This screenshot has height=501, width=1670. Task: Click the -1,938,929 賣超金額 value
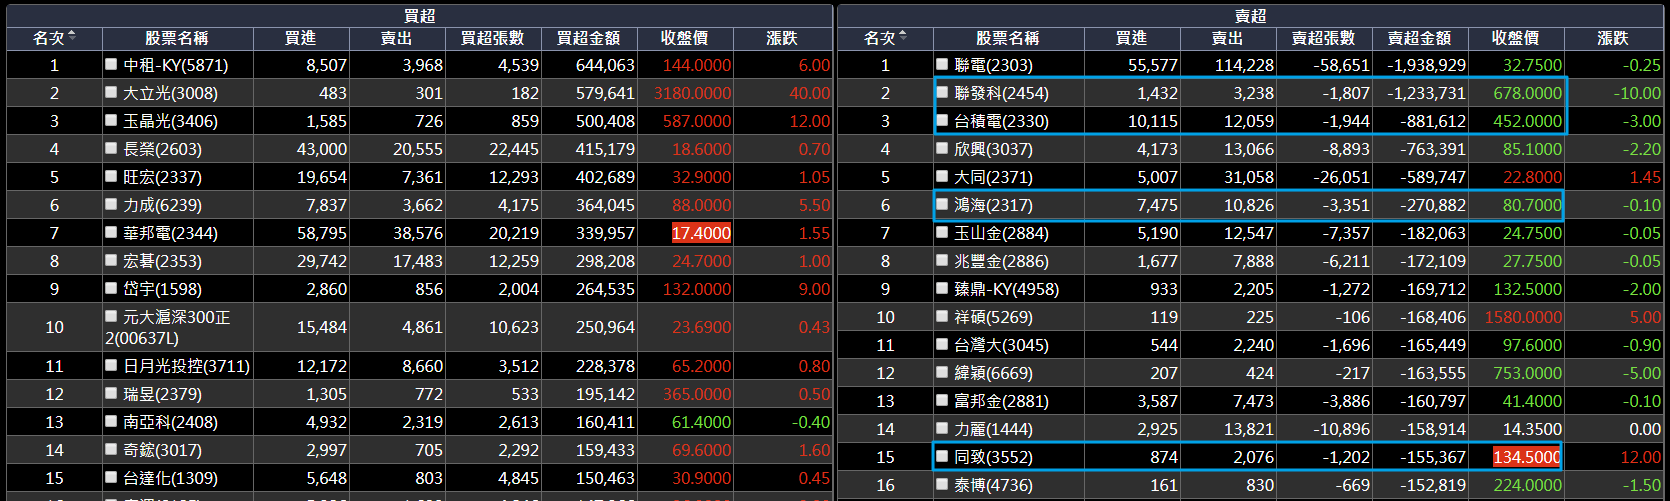[x=1426, y=65]
